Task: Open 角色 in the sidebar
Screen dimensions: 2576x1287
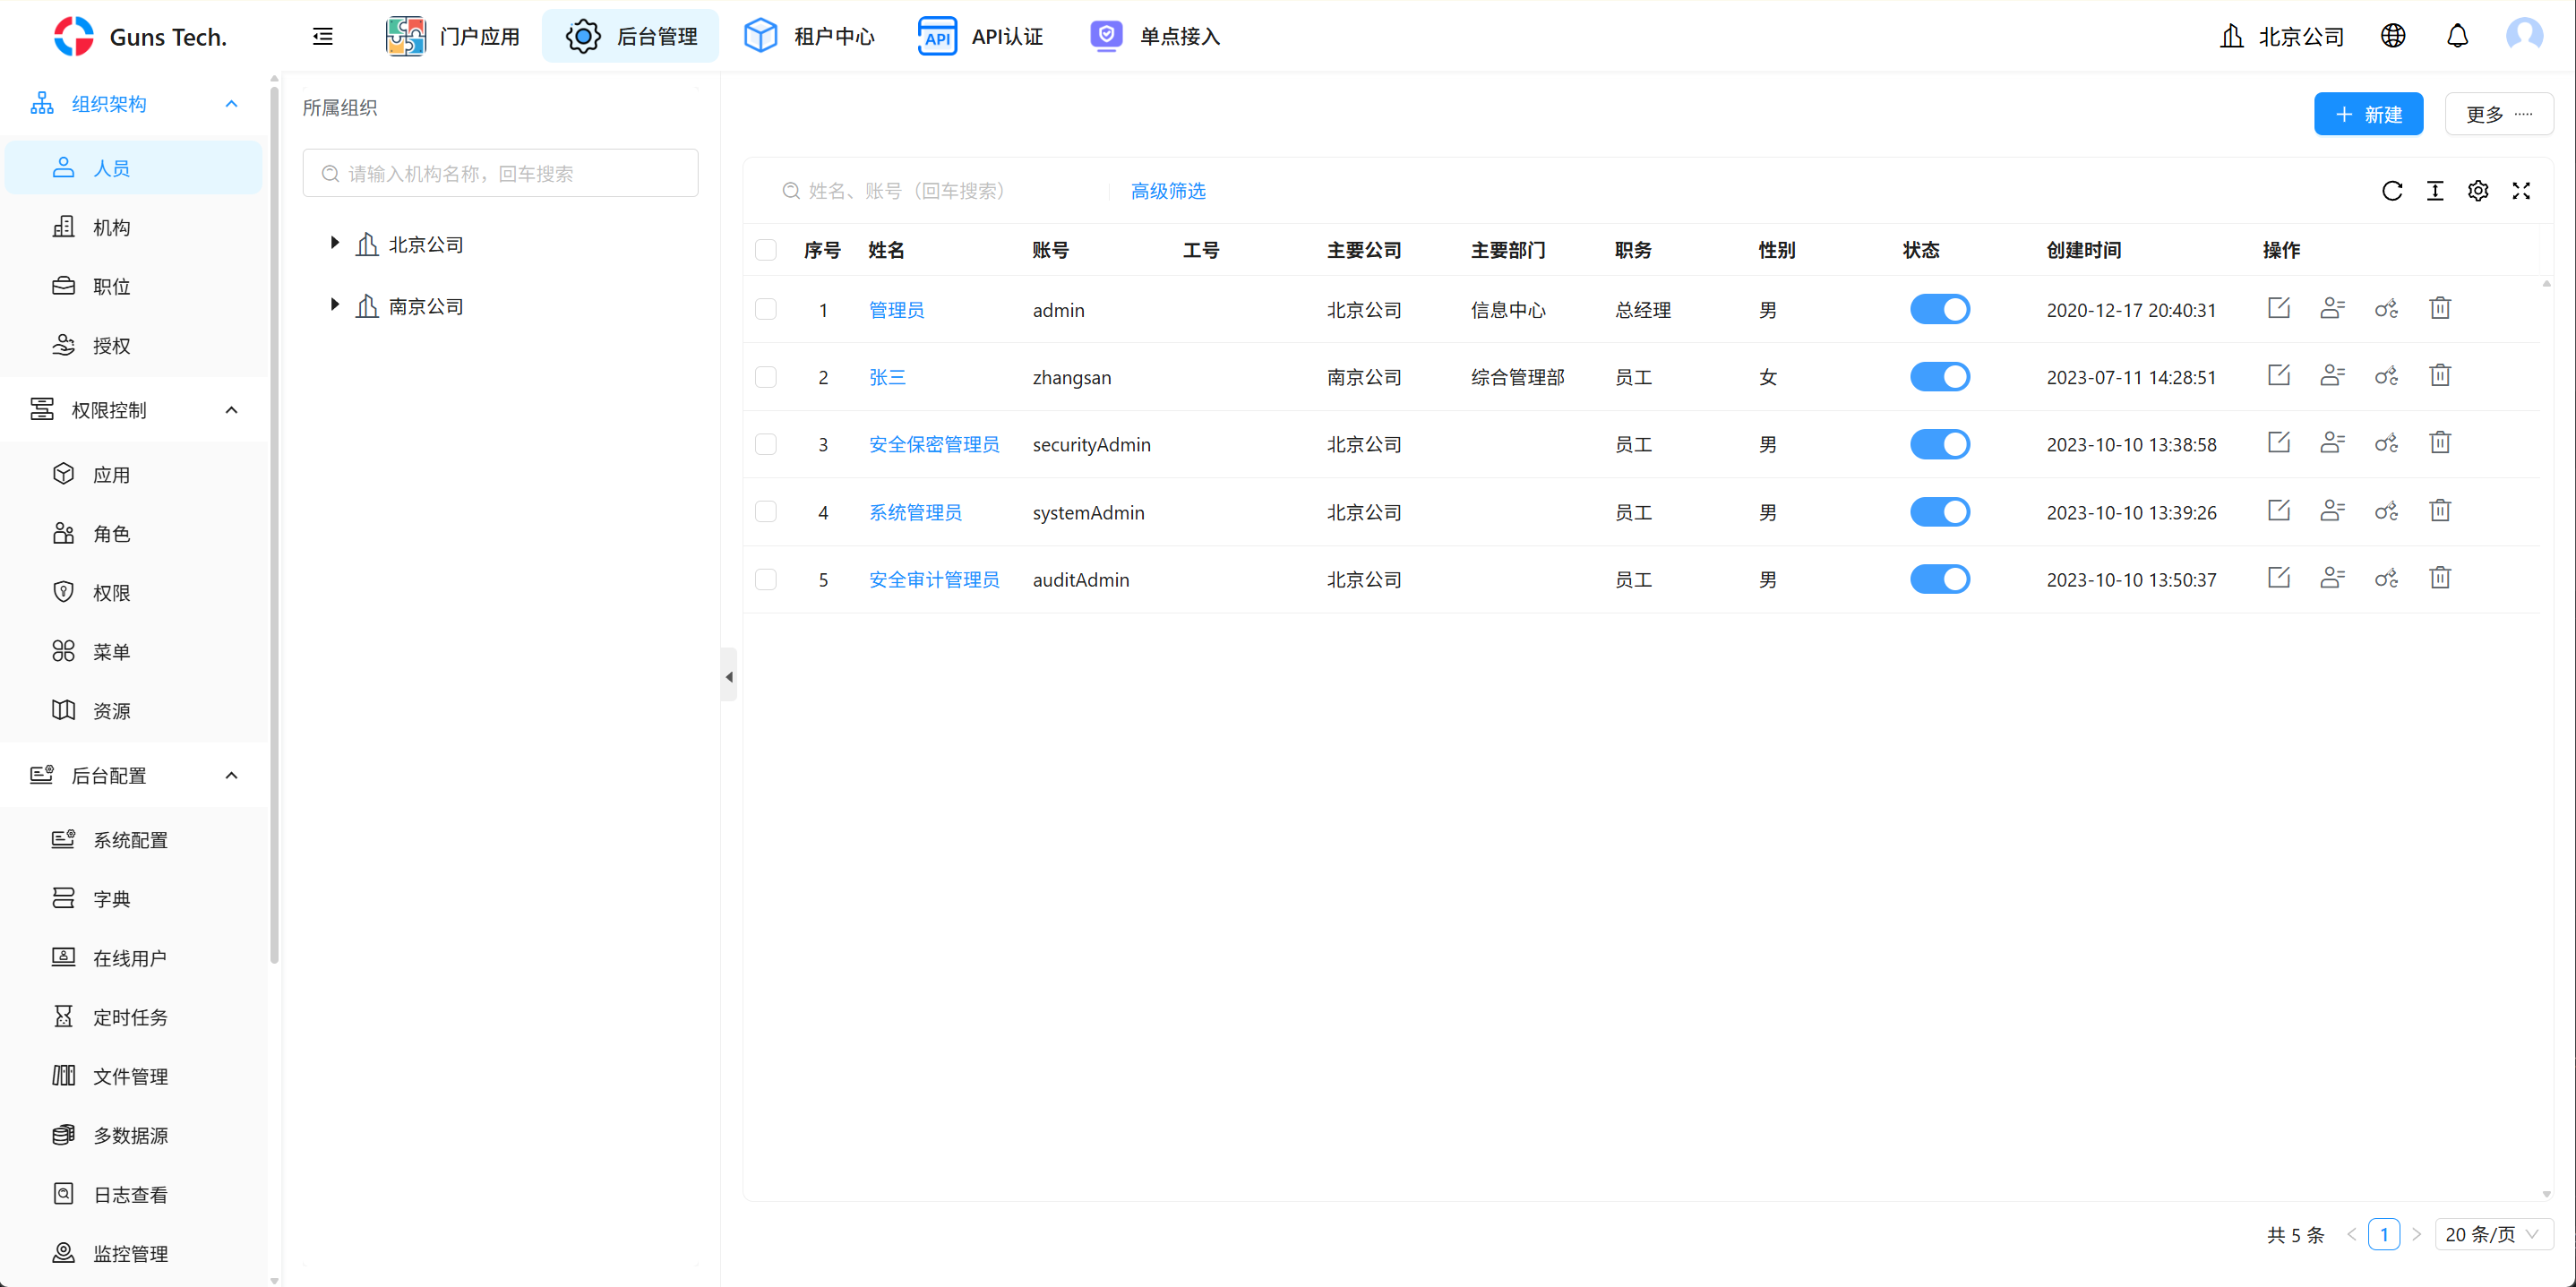Action: (134, 534)
